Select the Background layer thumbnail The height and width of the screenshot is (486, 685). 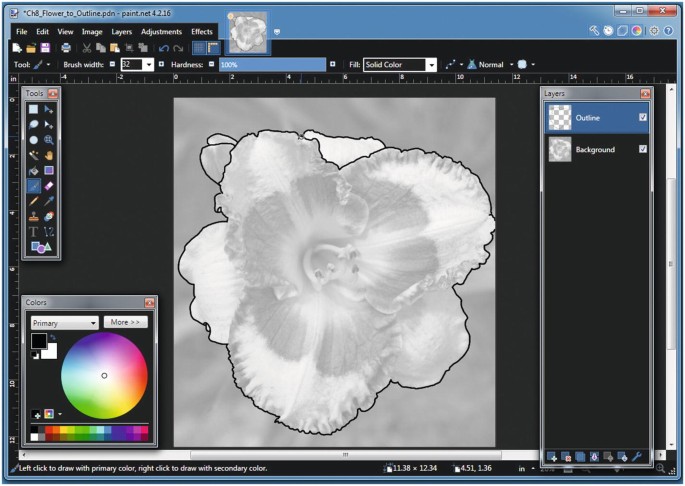tap(560, 149)
